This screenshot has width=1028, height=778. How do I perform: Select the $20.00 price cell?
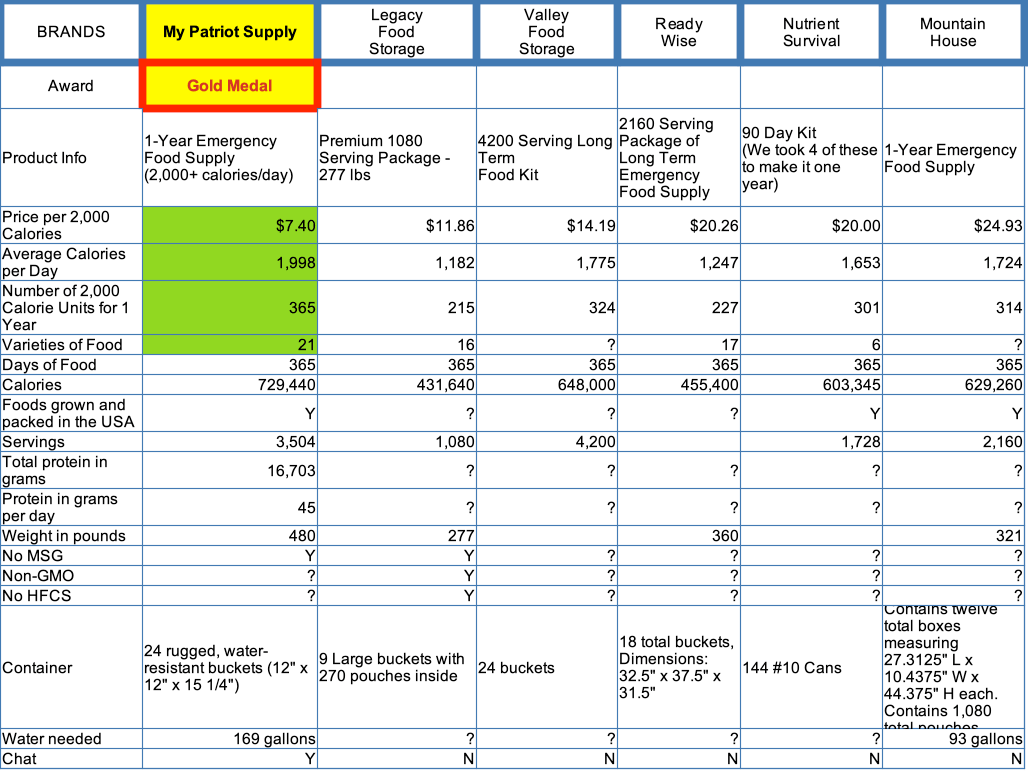pos(812,225)
